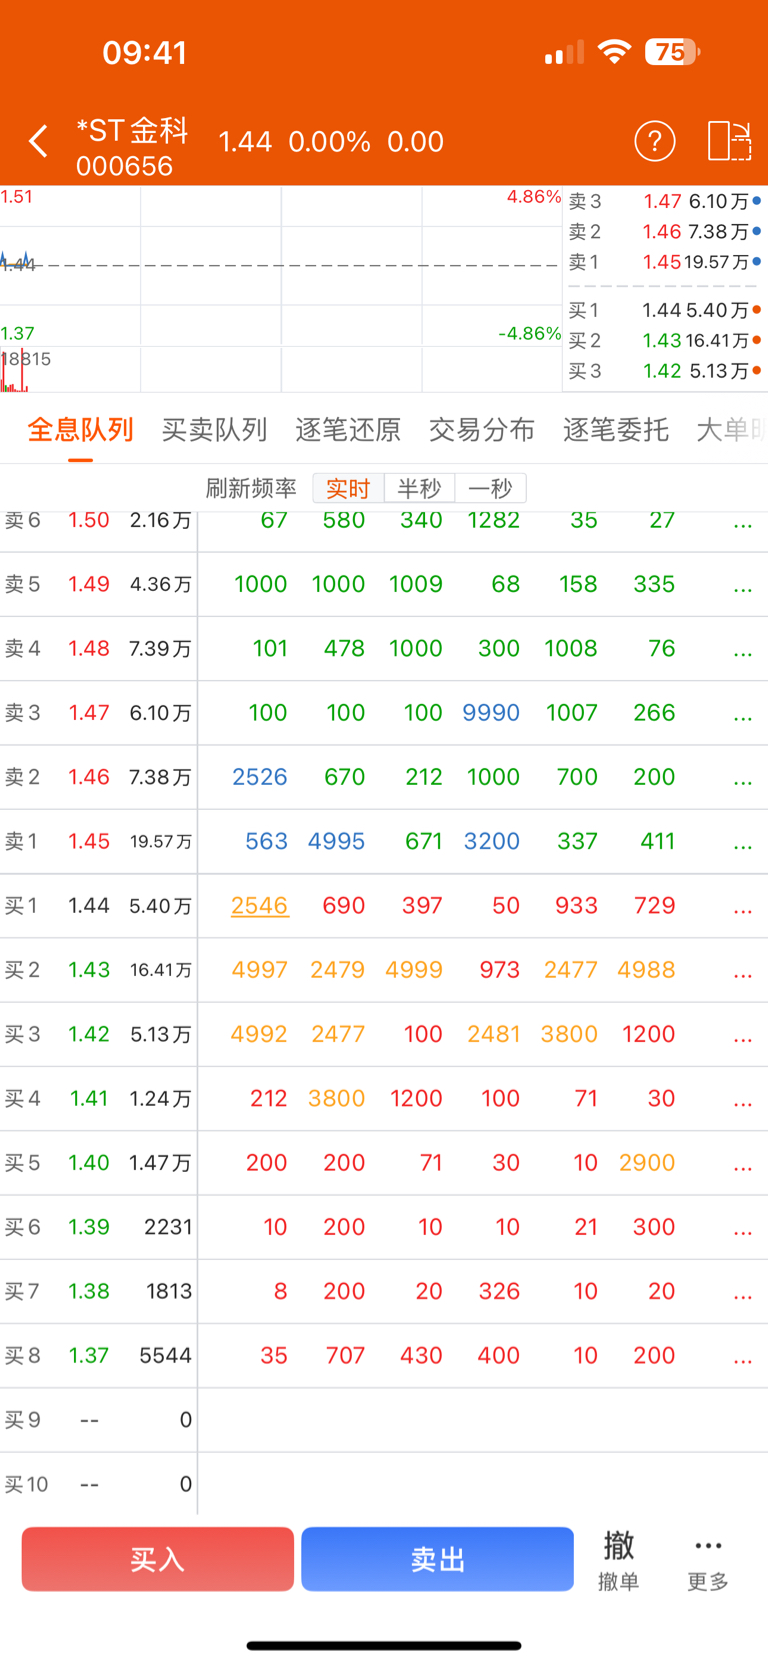Tap the 1.38 price in 买7 row
768x1665 pixels.
pos(89,1291)
